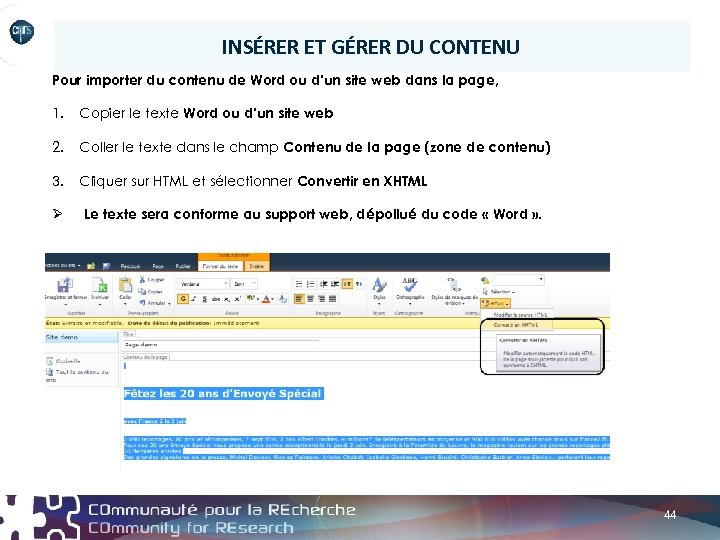Click the increase indent icon
Viewport: 720px width, 540px height.
[x=335, y=284]
